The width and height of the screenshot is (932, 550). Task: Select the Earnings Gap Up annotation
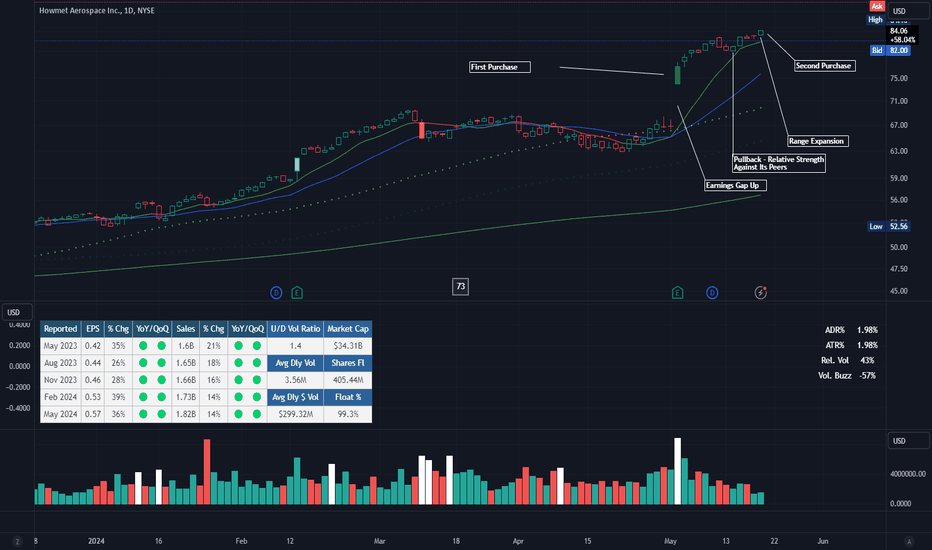point(735,186)
